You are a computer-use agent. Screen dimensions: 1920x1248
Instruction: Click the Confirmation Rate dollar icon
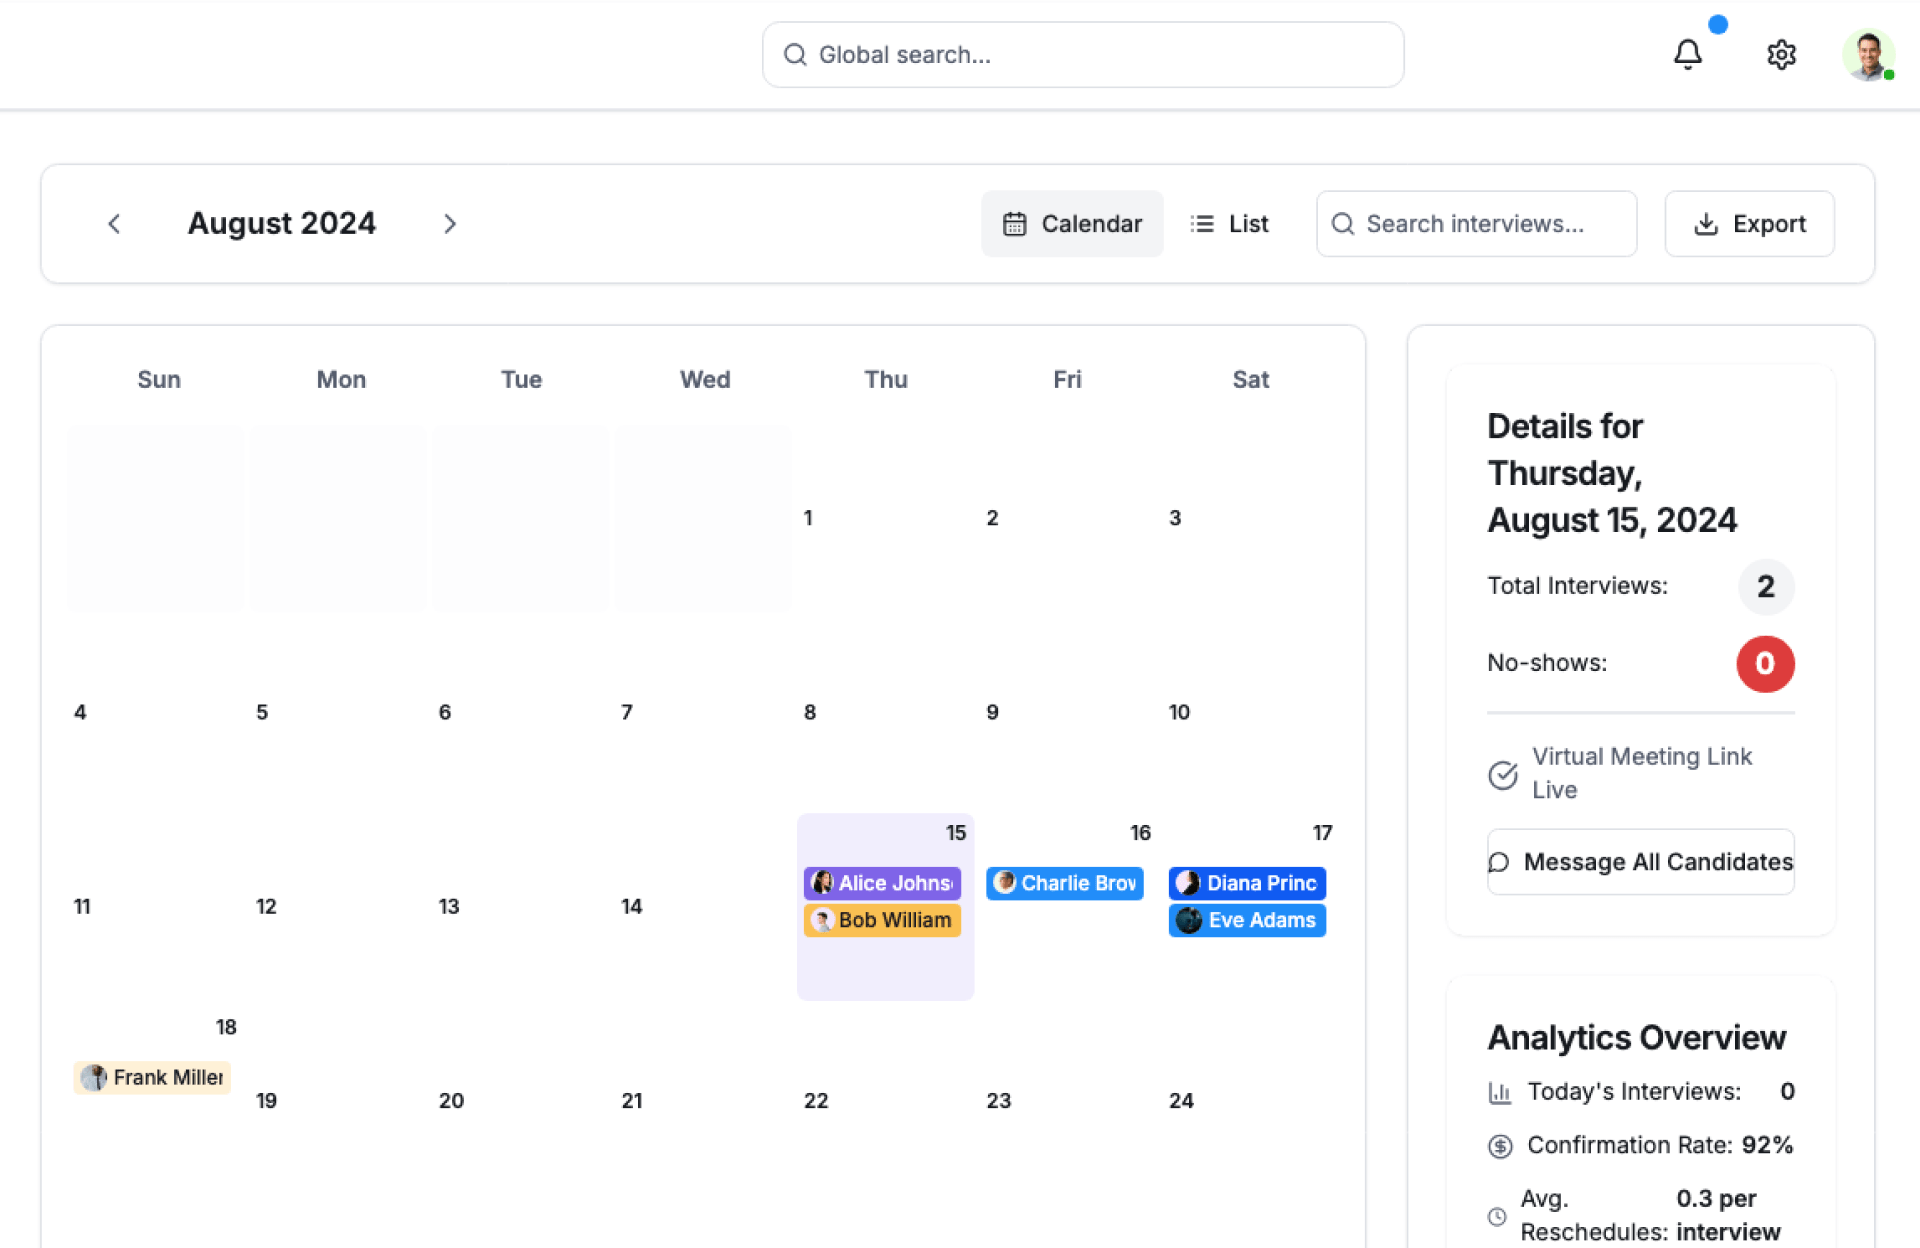coord(1499,1146)
